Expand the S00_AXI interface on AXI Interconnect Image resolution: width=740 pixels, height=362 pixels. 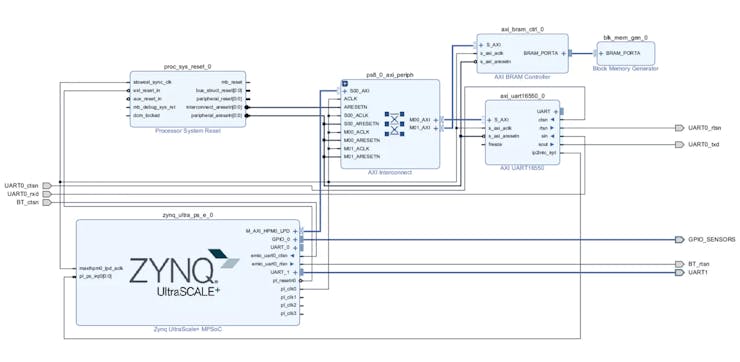click(345, 91)
